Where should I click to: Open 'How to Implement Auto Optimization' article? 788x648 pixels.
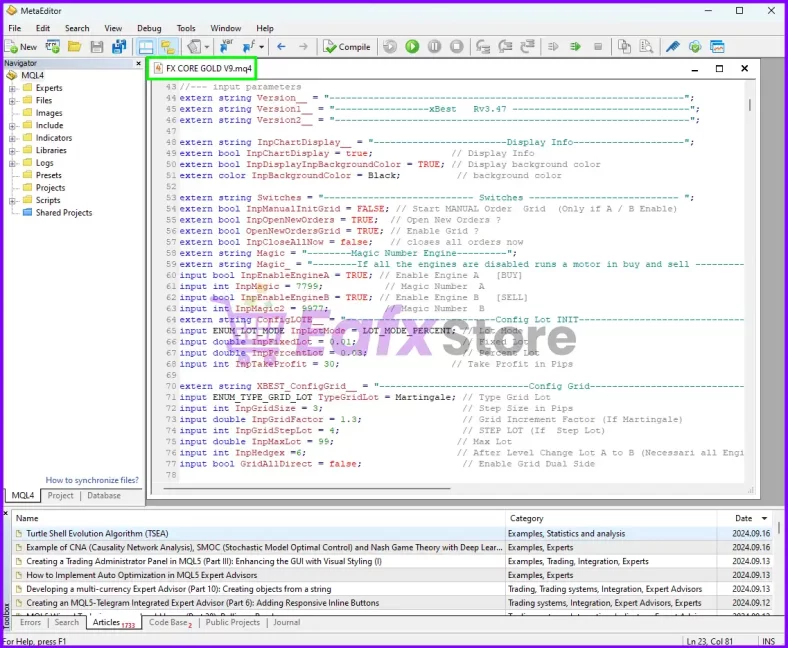coord(141,575)
